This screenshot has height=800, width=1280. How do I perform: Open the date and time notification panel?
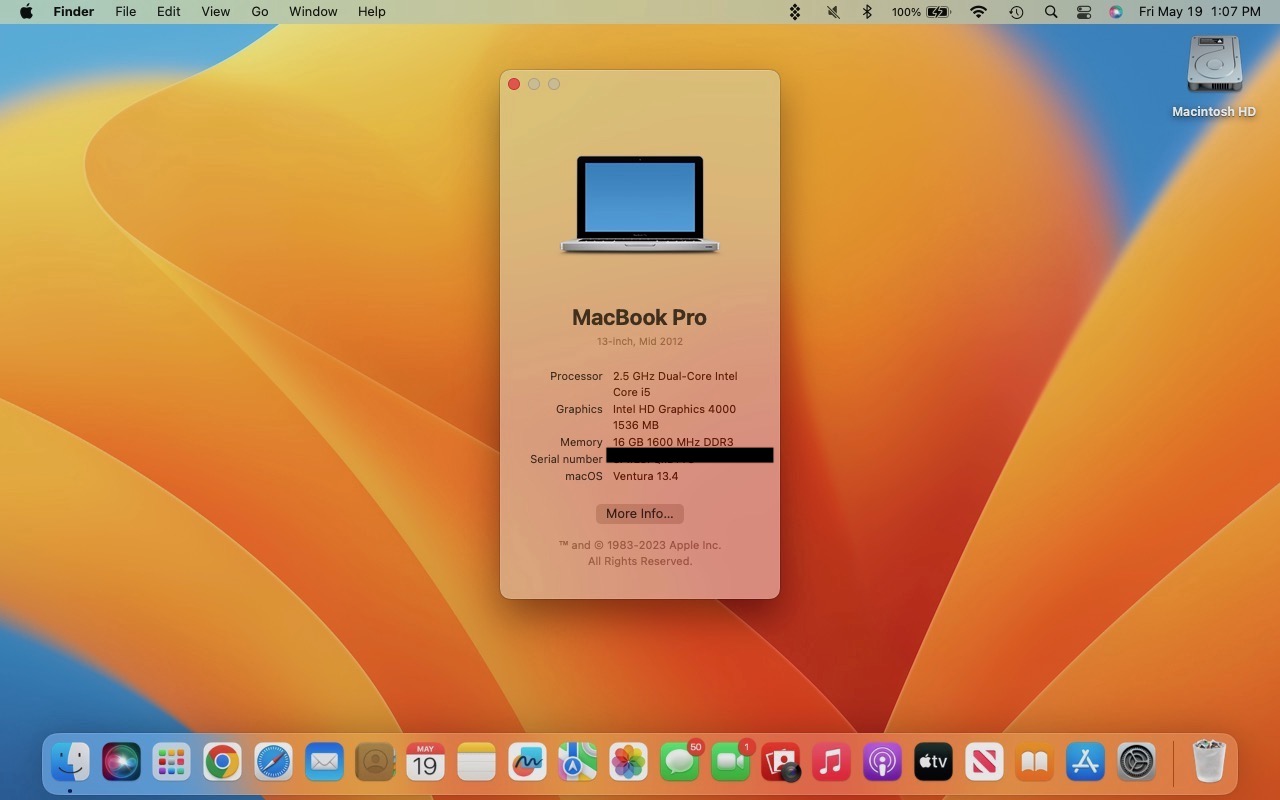pyautogui.click(x=1199, y=12)
